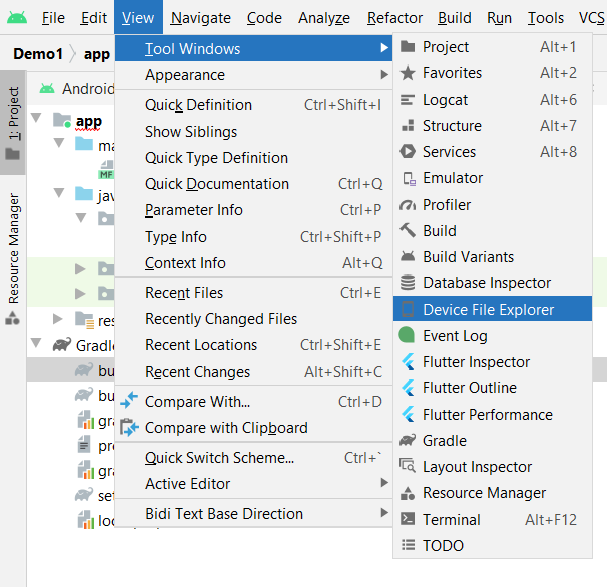Click the Profiler gauge icon
Image resolution: width=607 pixels, height=587 pixels.
tap(408, 204)
